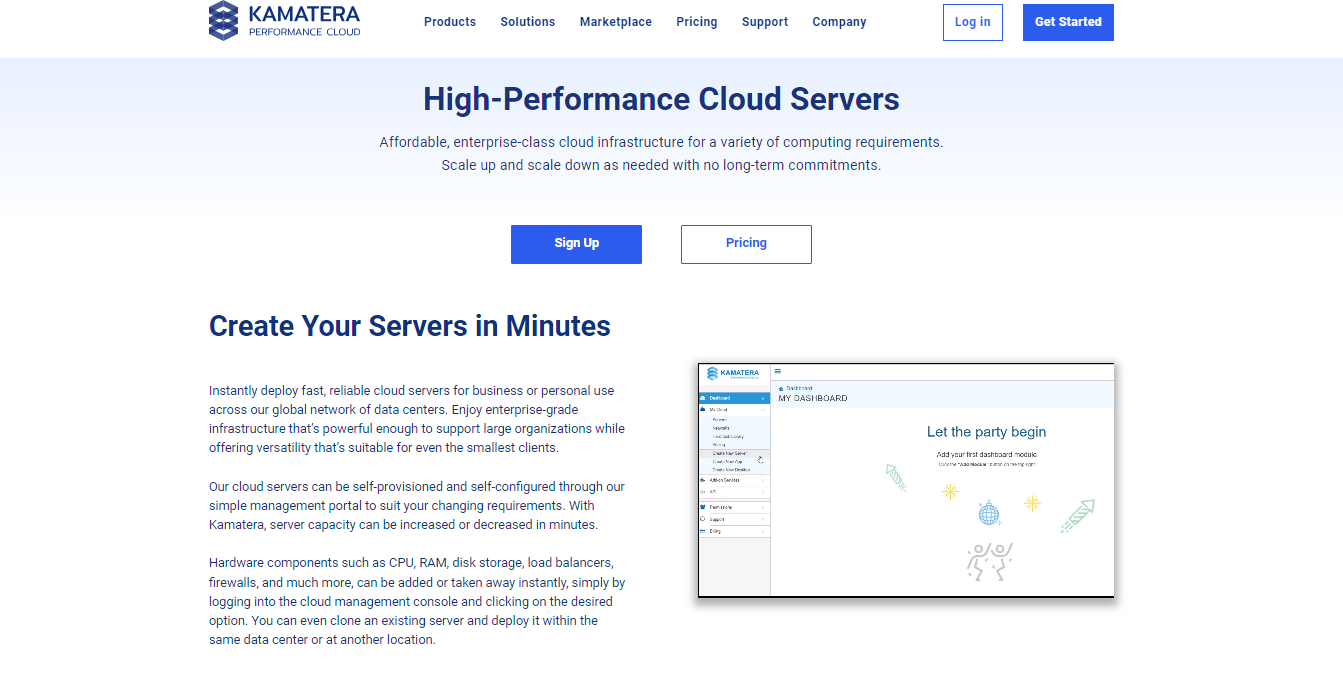This screenshot has height=691, width=1343.
Task: Click the Permissions people icon in preview sidebar
Action: click(x=703, y=507)
